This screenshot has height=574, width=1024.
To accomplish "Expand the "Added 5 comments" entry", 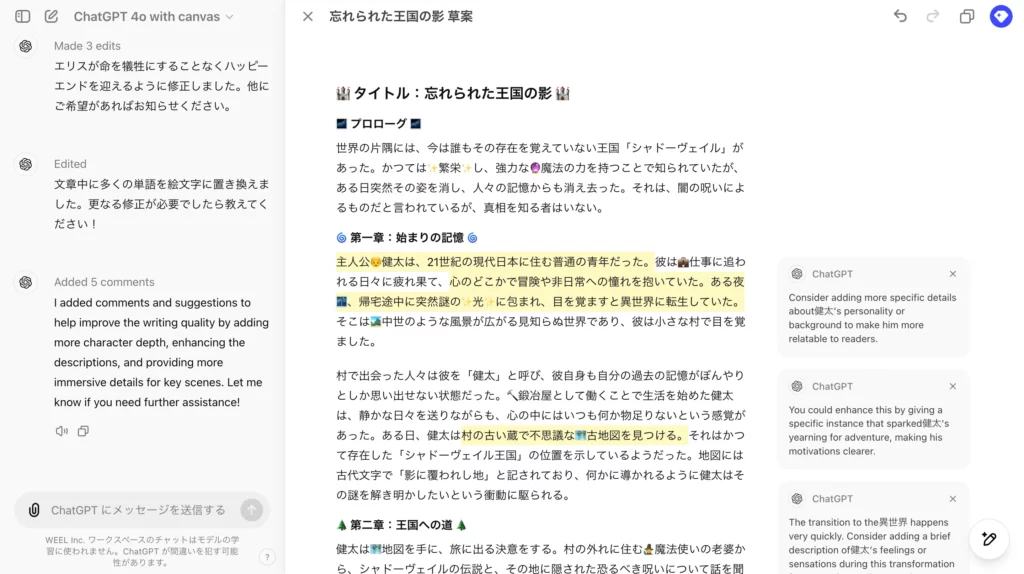I will (104, 282).
